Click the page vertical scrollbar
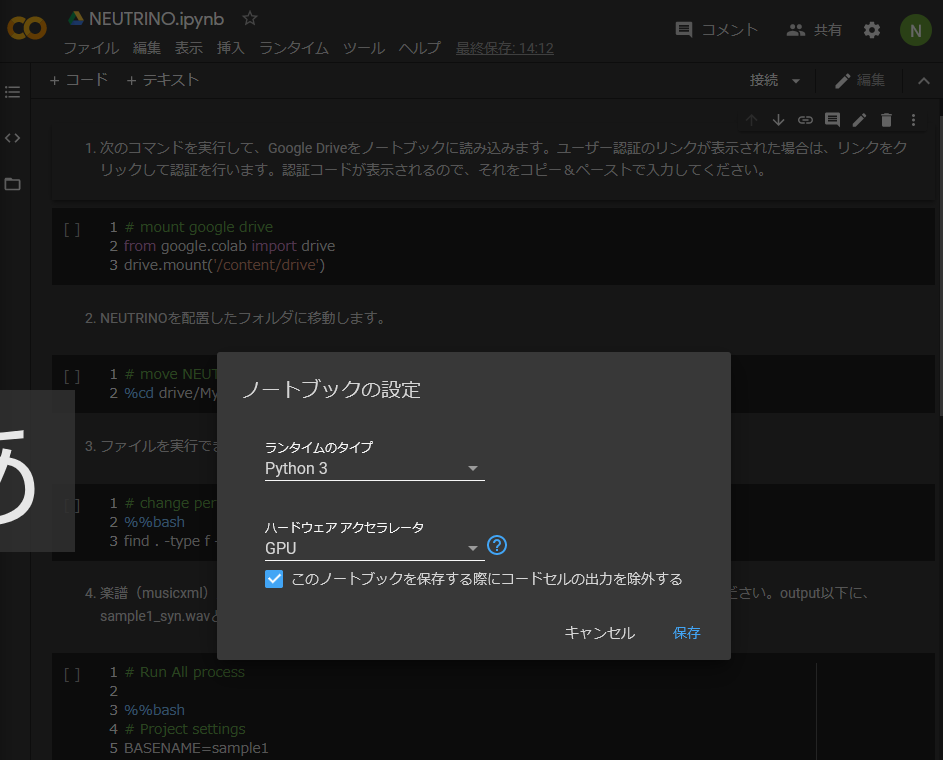The height and width of the screenshot is (760, 943). pyautogui.click(x=941, y=265)
